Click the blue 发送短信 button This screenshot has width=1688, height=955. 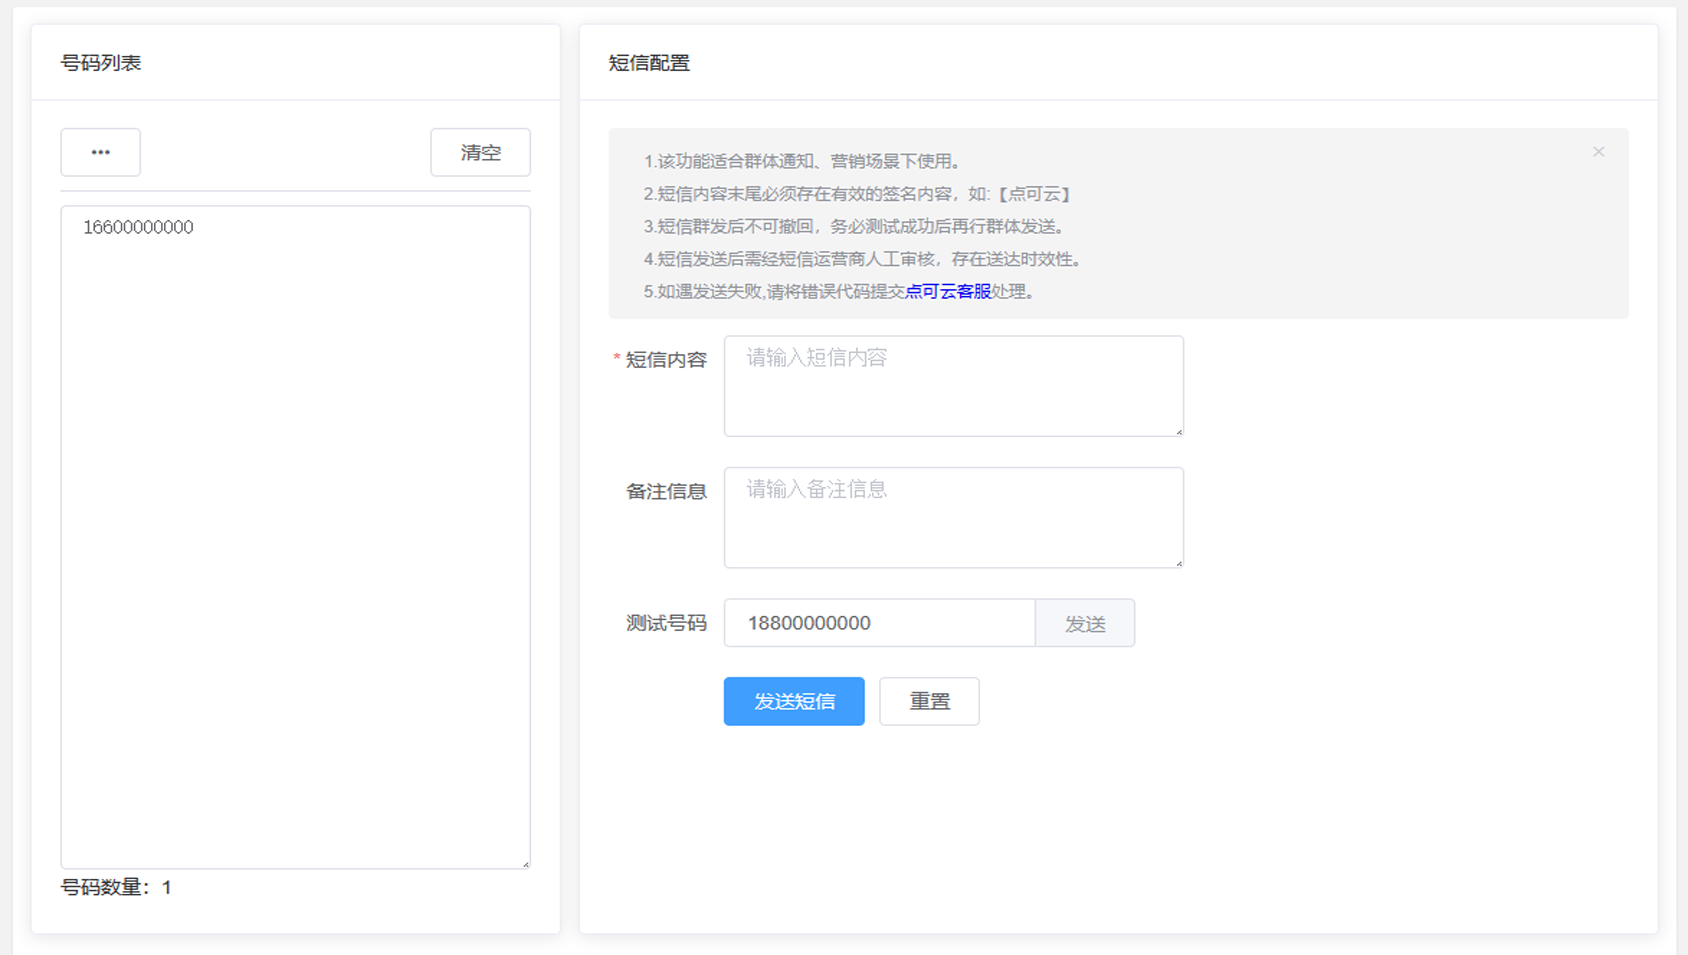click(x=793, y=701)
